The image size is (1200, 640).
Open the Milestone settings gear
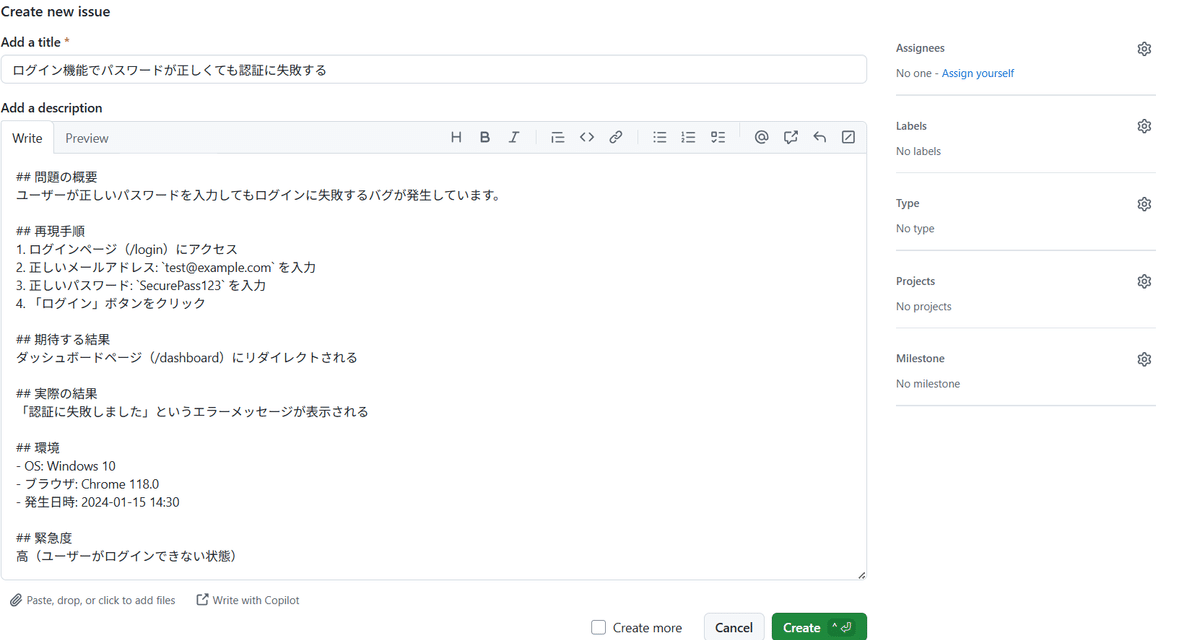1144,358
